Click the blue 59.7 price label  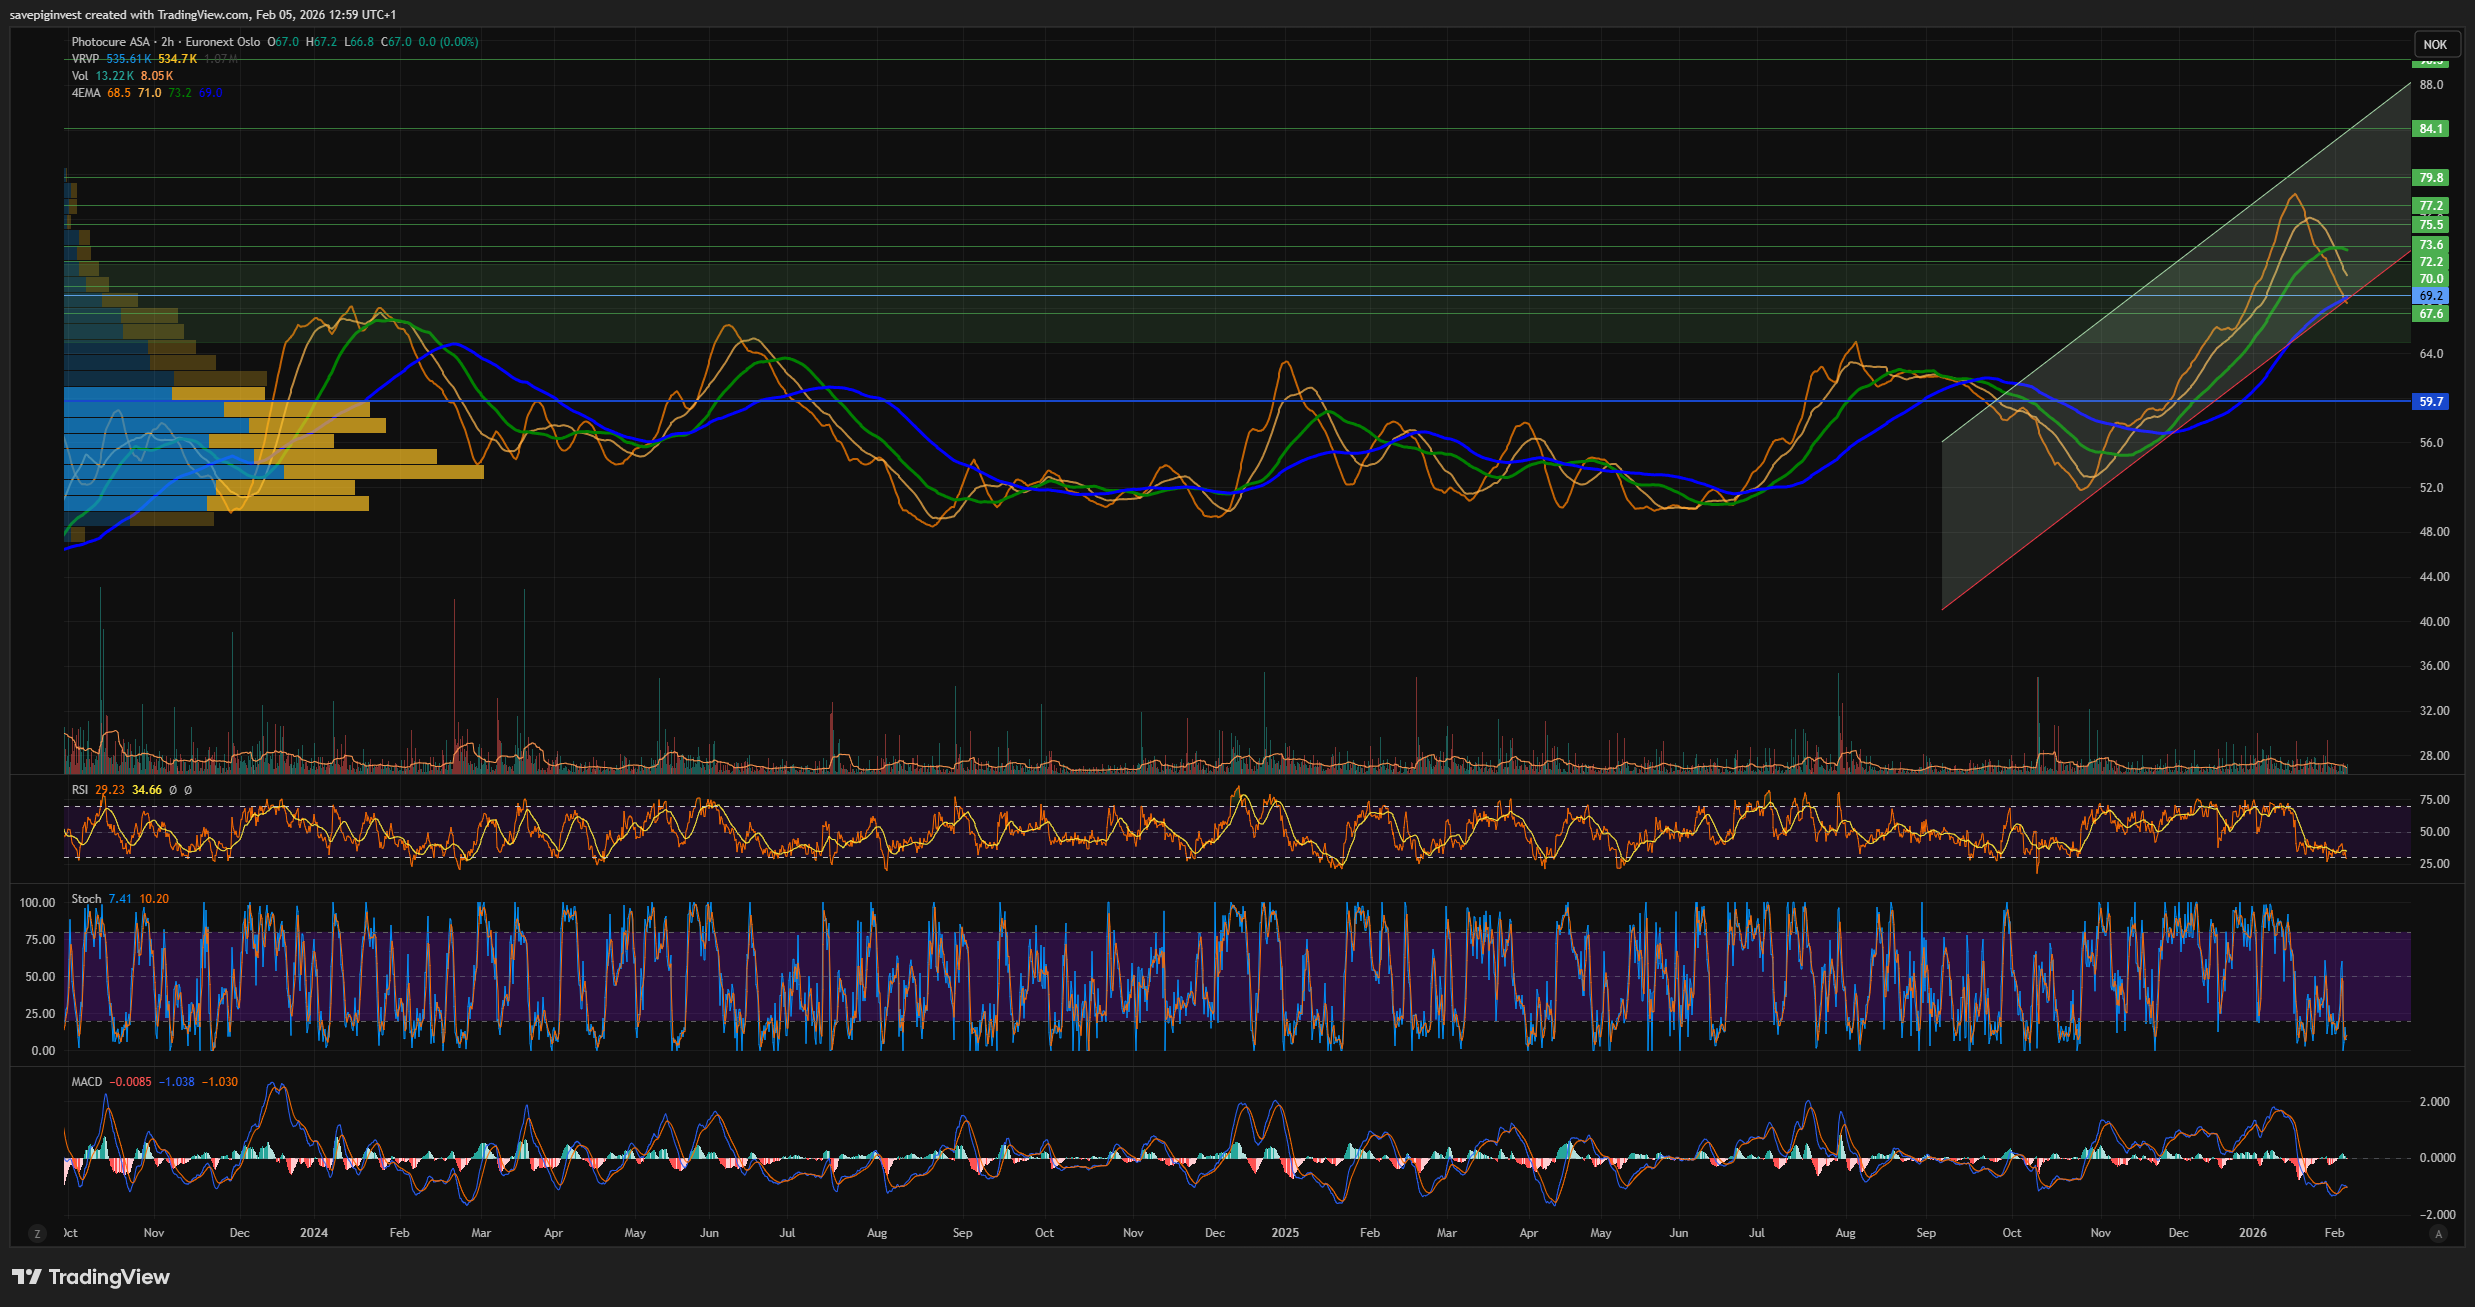coord(2431,402)
